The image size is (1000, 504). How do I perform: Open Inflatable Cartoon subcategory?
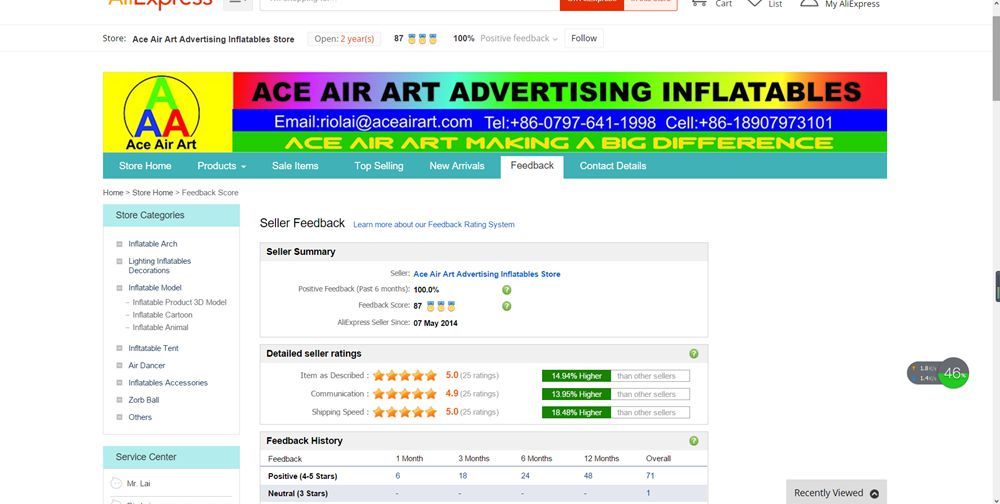(x=162, y=315)
